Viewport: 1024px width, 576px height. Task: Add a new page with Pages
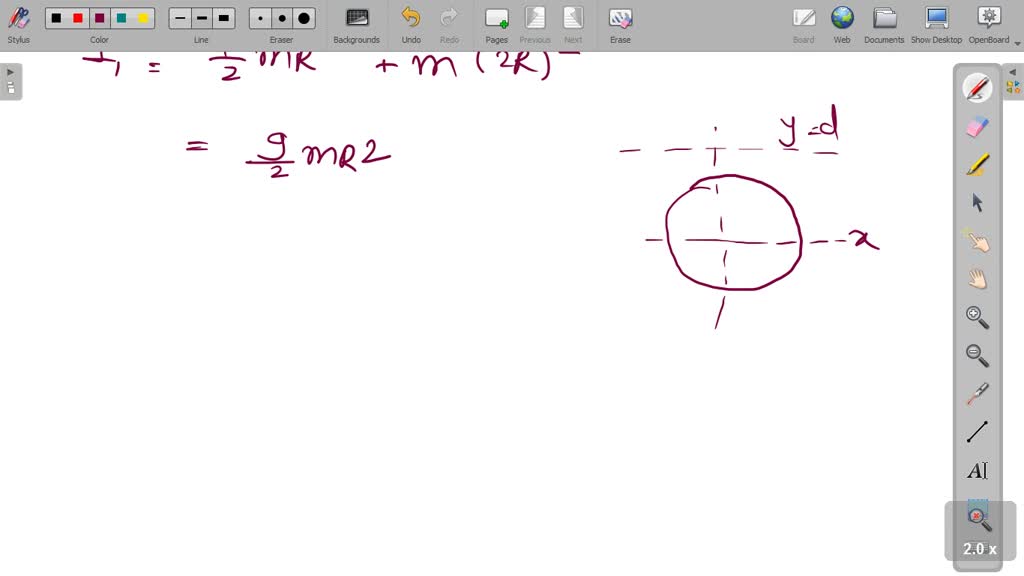(496, 24)
